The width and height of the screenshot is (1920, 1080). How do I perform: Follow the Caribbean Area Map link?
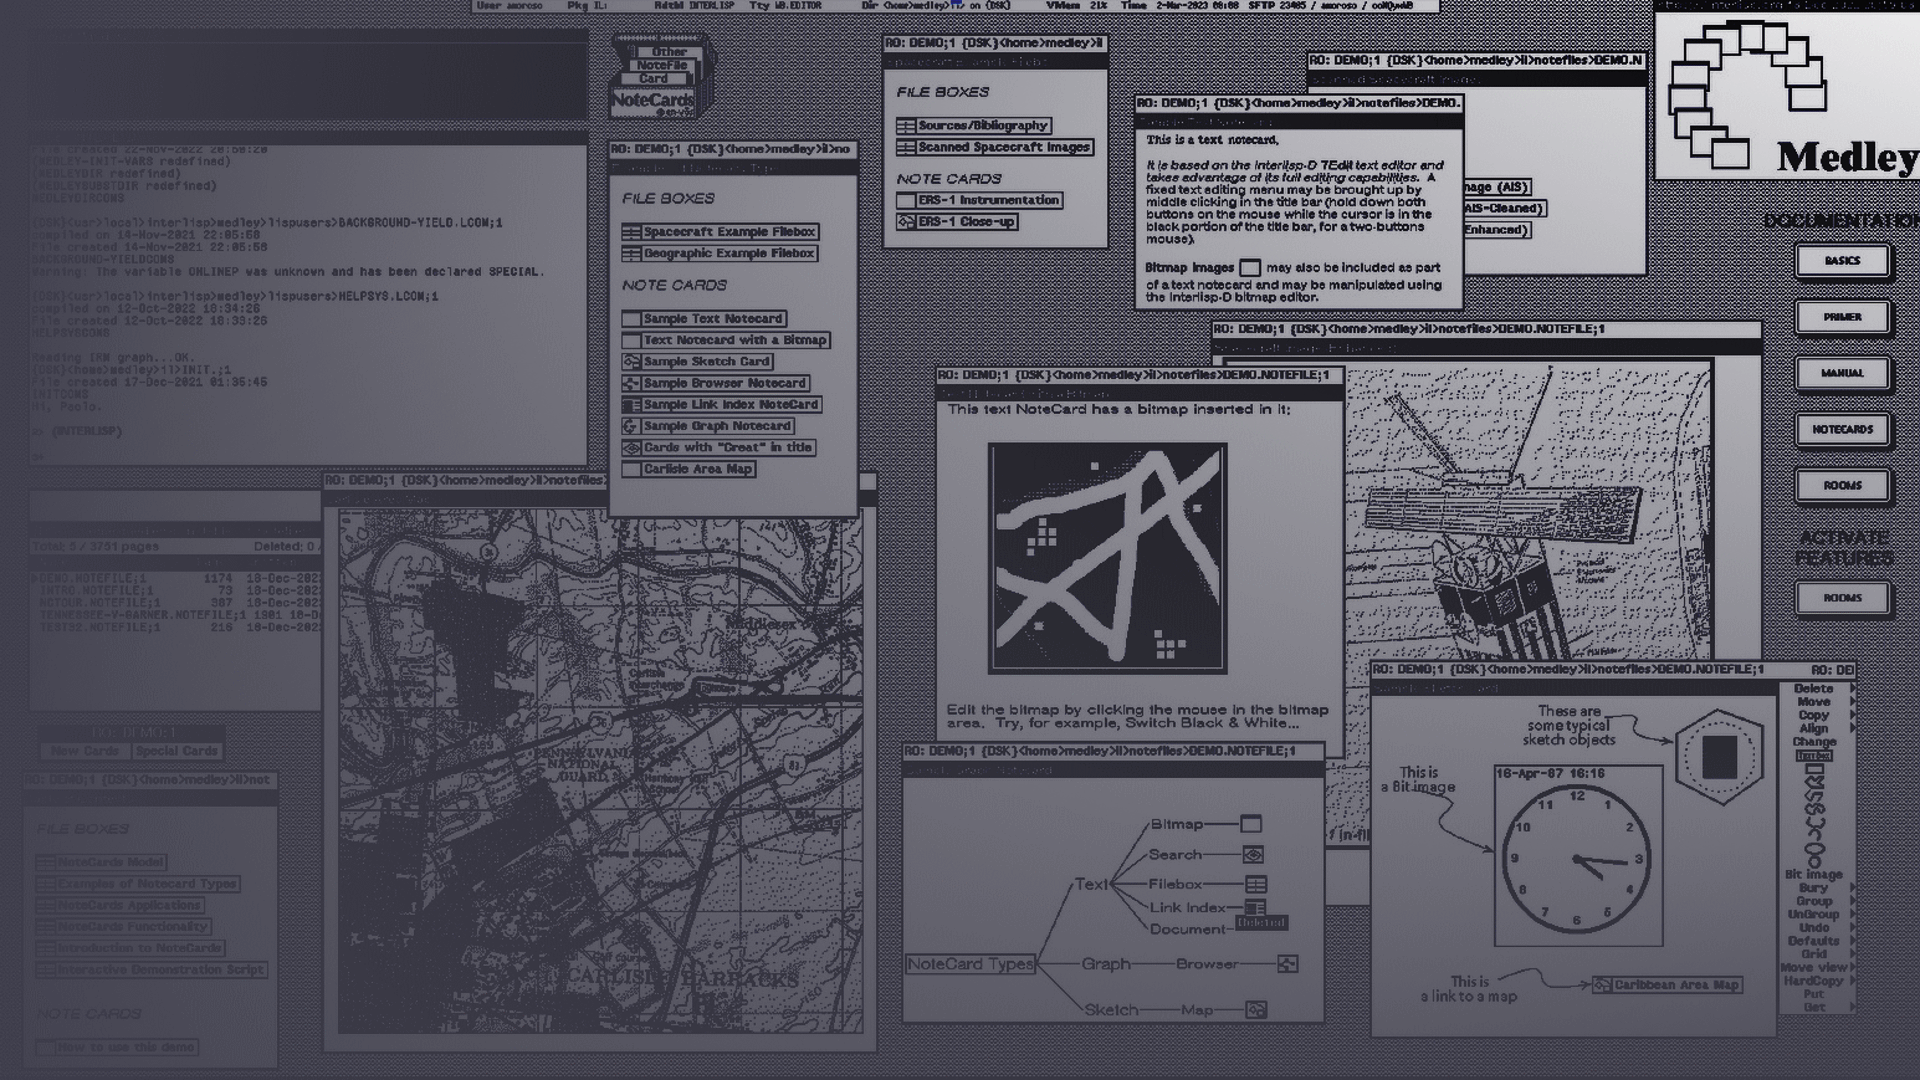tap(1667, 985)
